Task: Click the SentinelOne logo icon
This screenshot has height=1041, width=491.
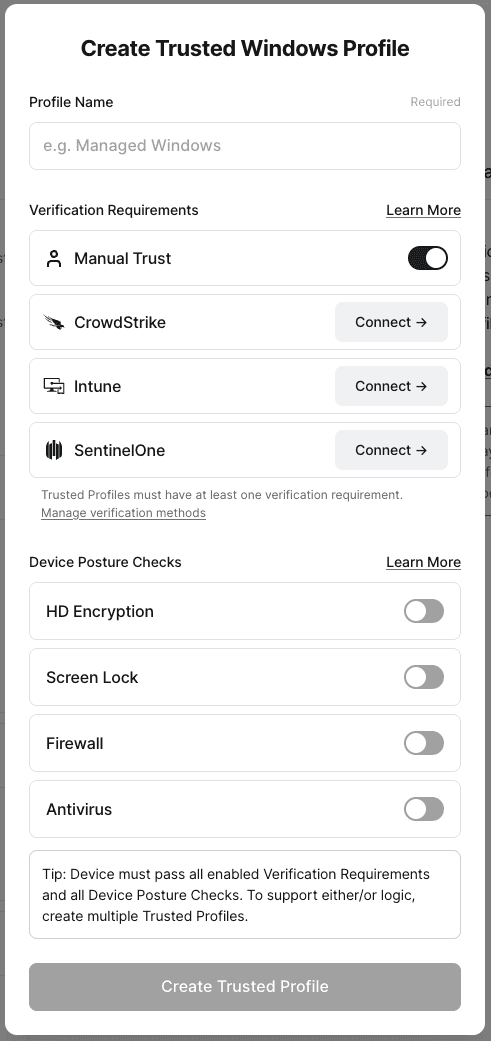Action: [54, 450]
